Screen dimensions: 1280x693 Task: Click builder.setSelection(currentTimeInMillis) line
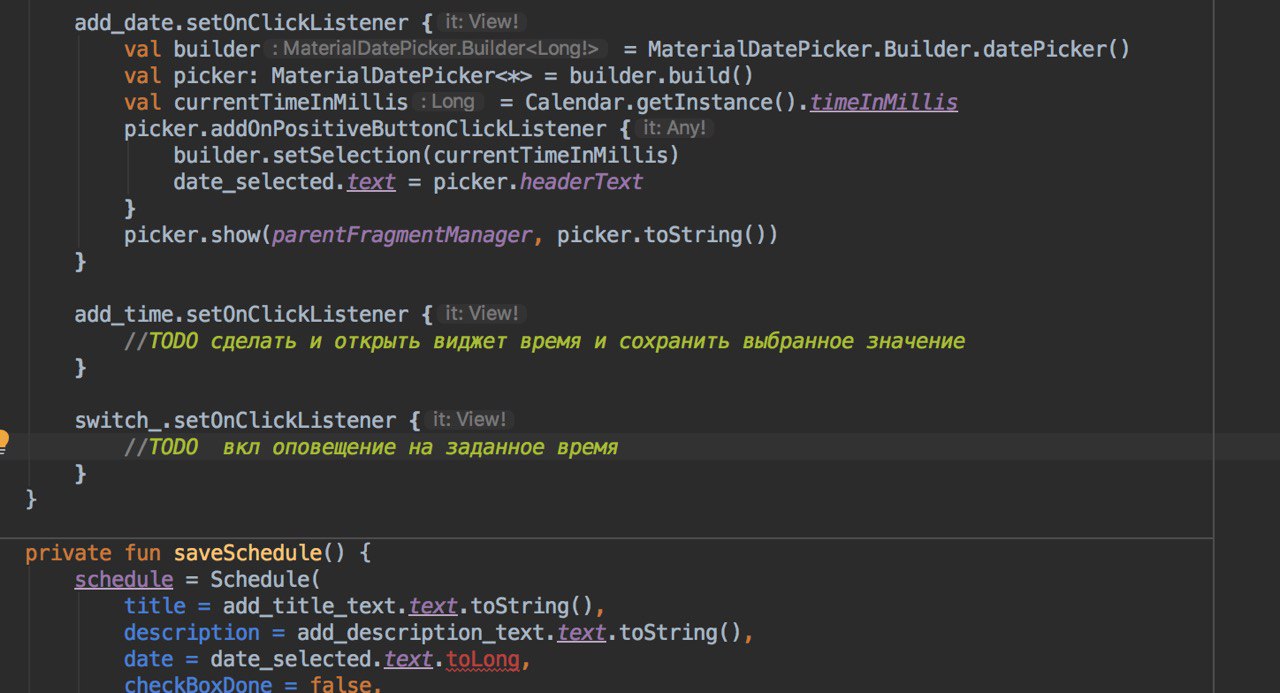426,155
